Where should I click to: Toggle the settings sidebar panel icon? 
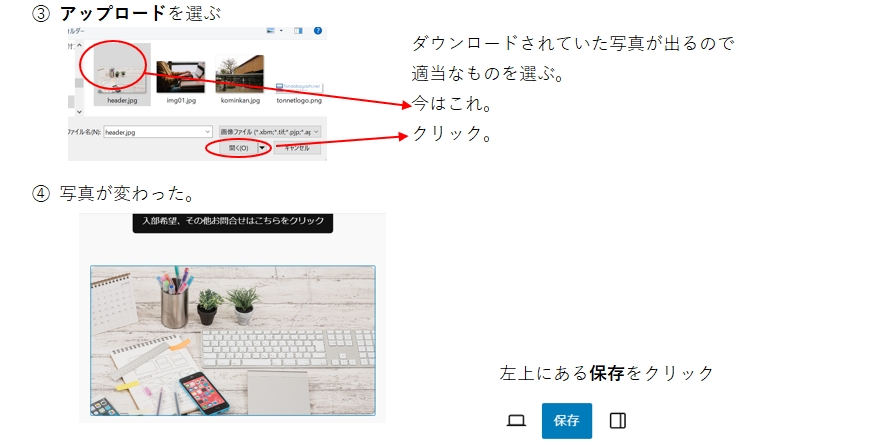click(x=617, y=421)
